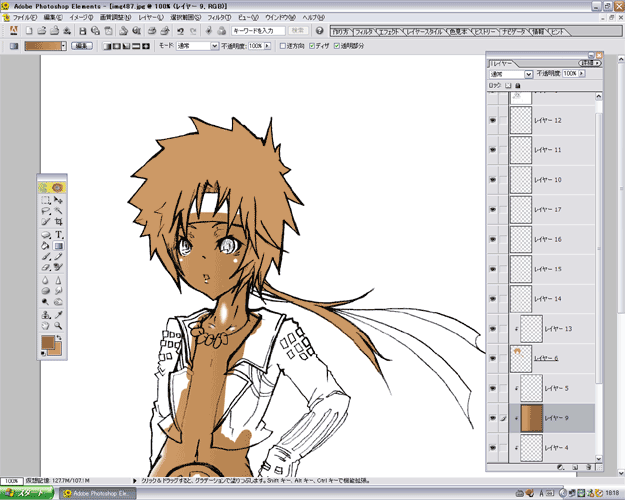Open the gradient picker dropdown arrow
Image resolution: width=625 pixels, height=500 pixels.
click(64, 46)
